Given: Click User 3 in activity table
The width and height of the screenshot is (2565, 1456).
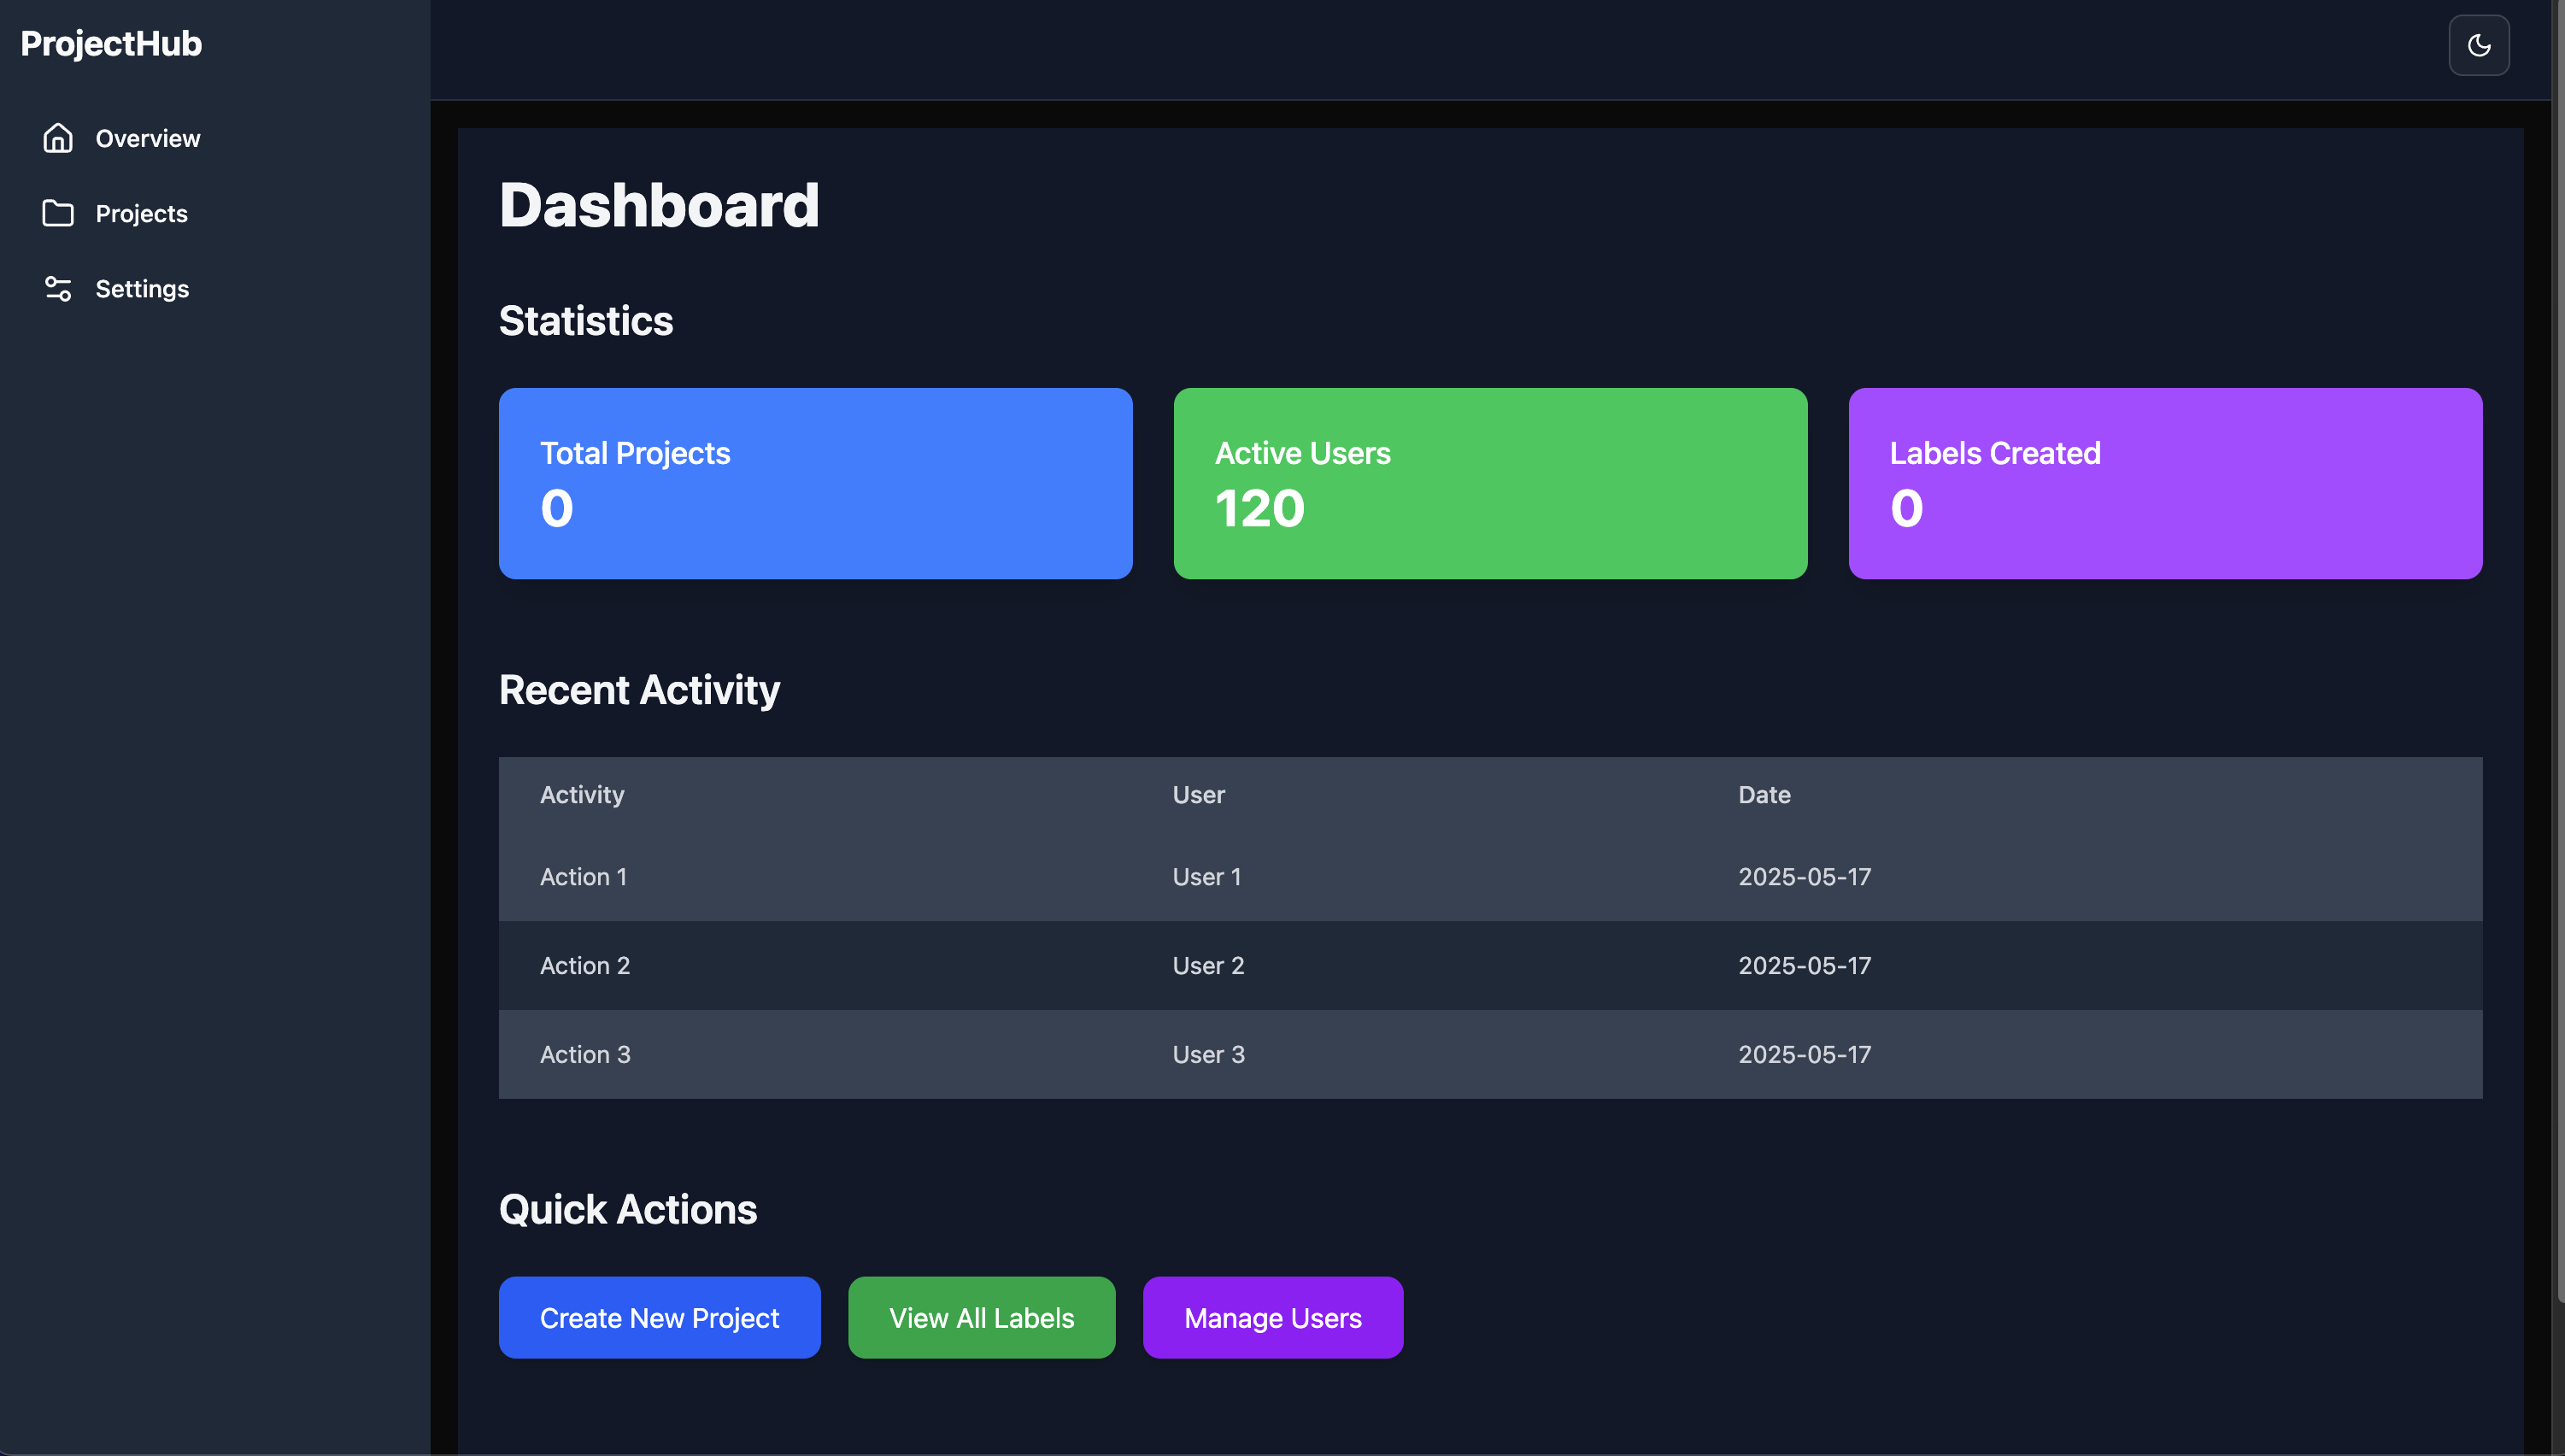Looking at the screenshot, I should pos(1208,1054).
